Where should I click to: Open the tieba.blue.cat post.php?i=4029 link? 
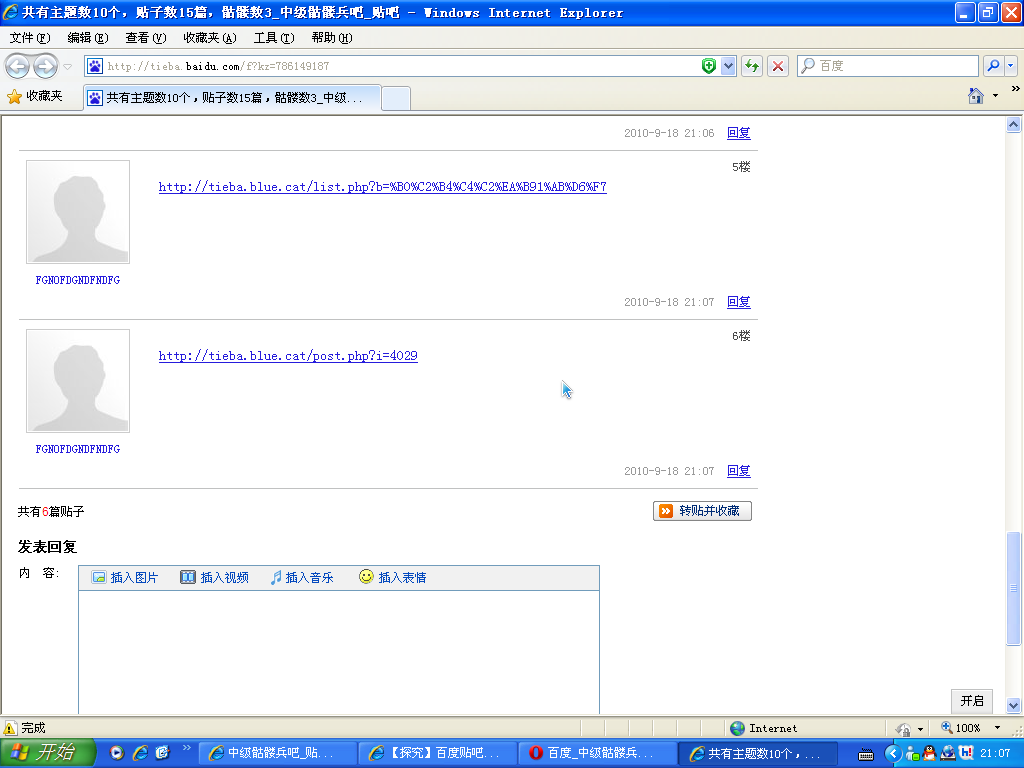tap(288, 356)
